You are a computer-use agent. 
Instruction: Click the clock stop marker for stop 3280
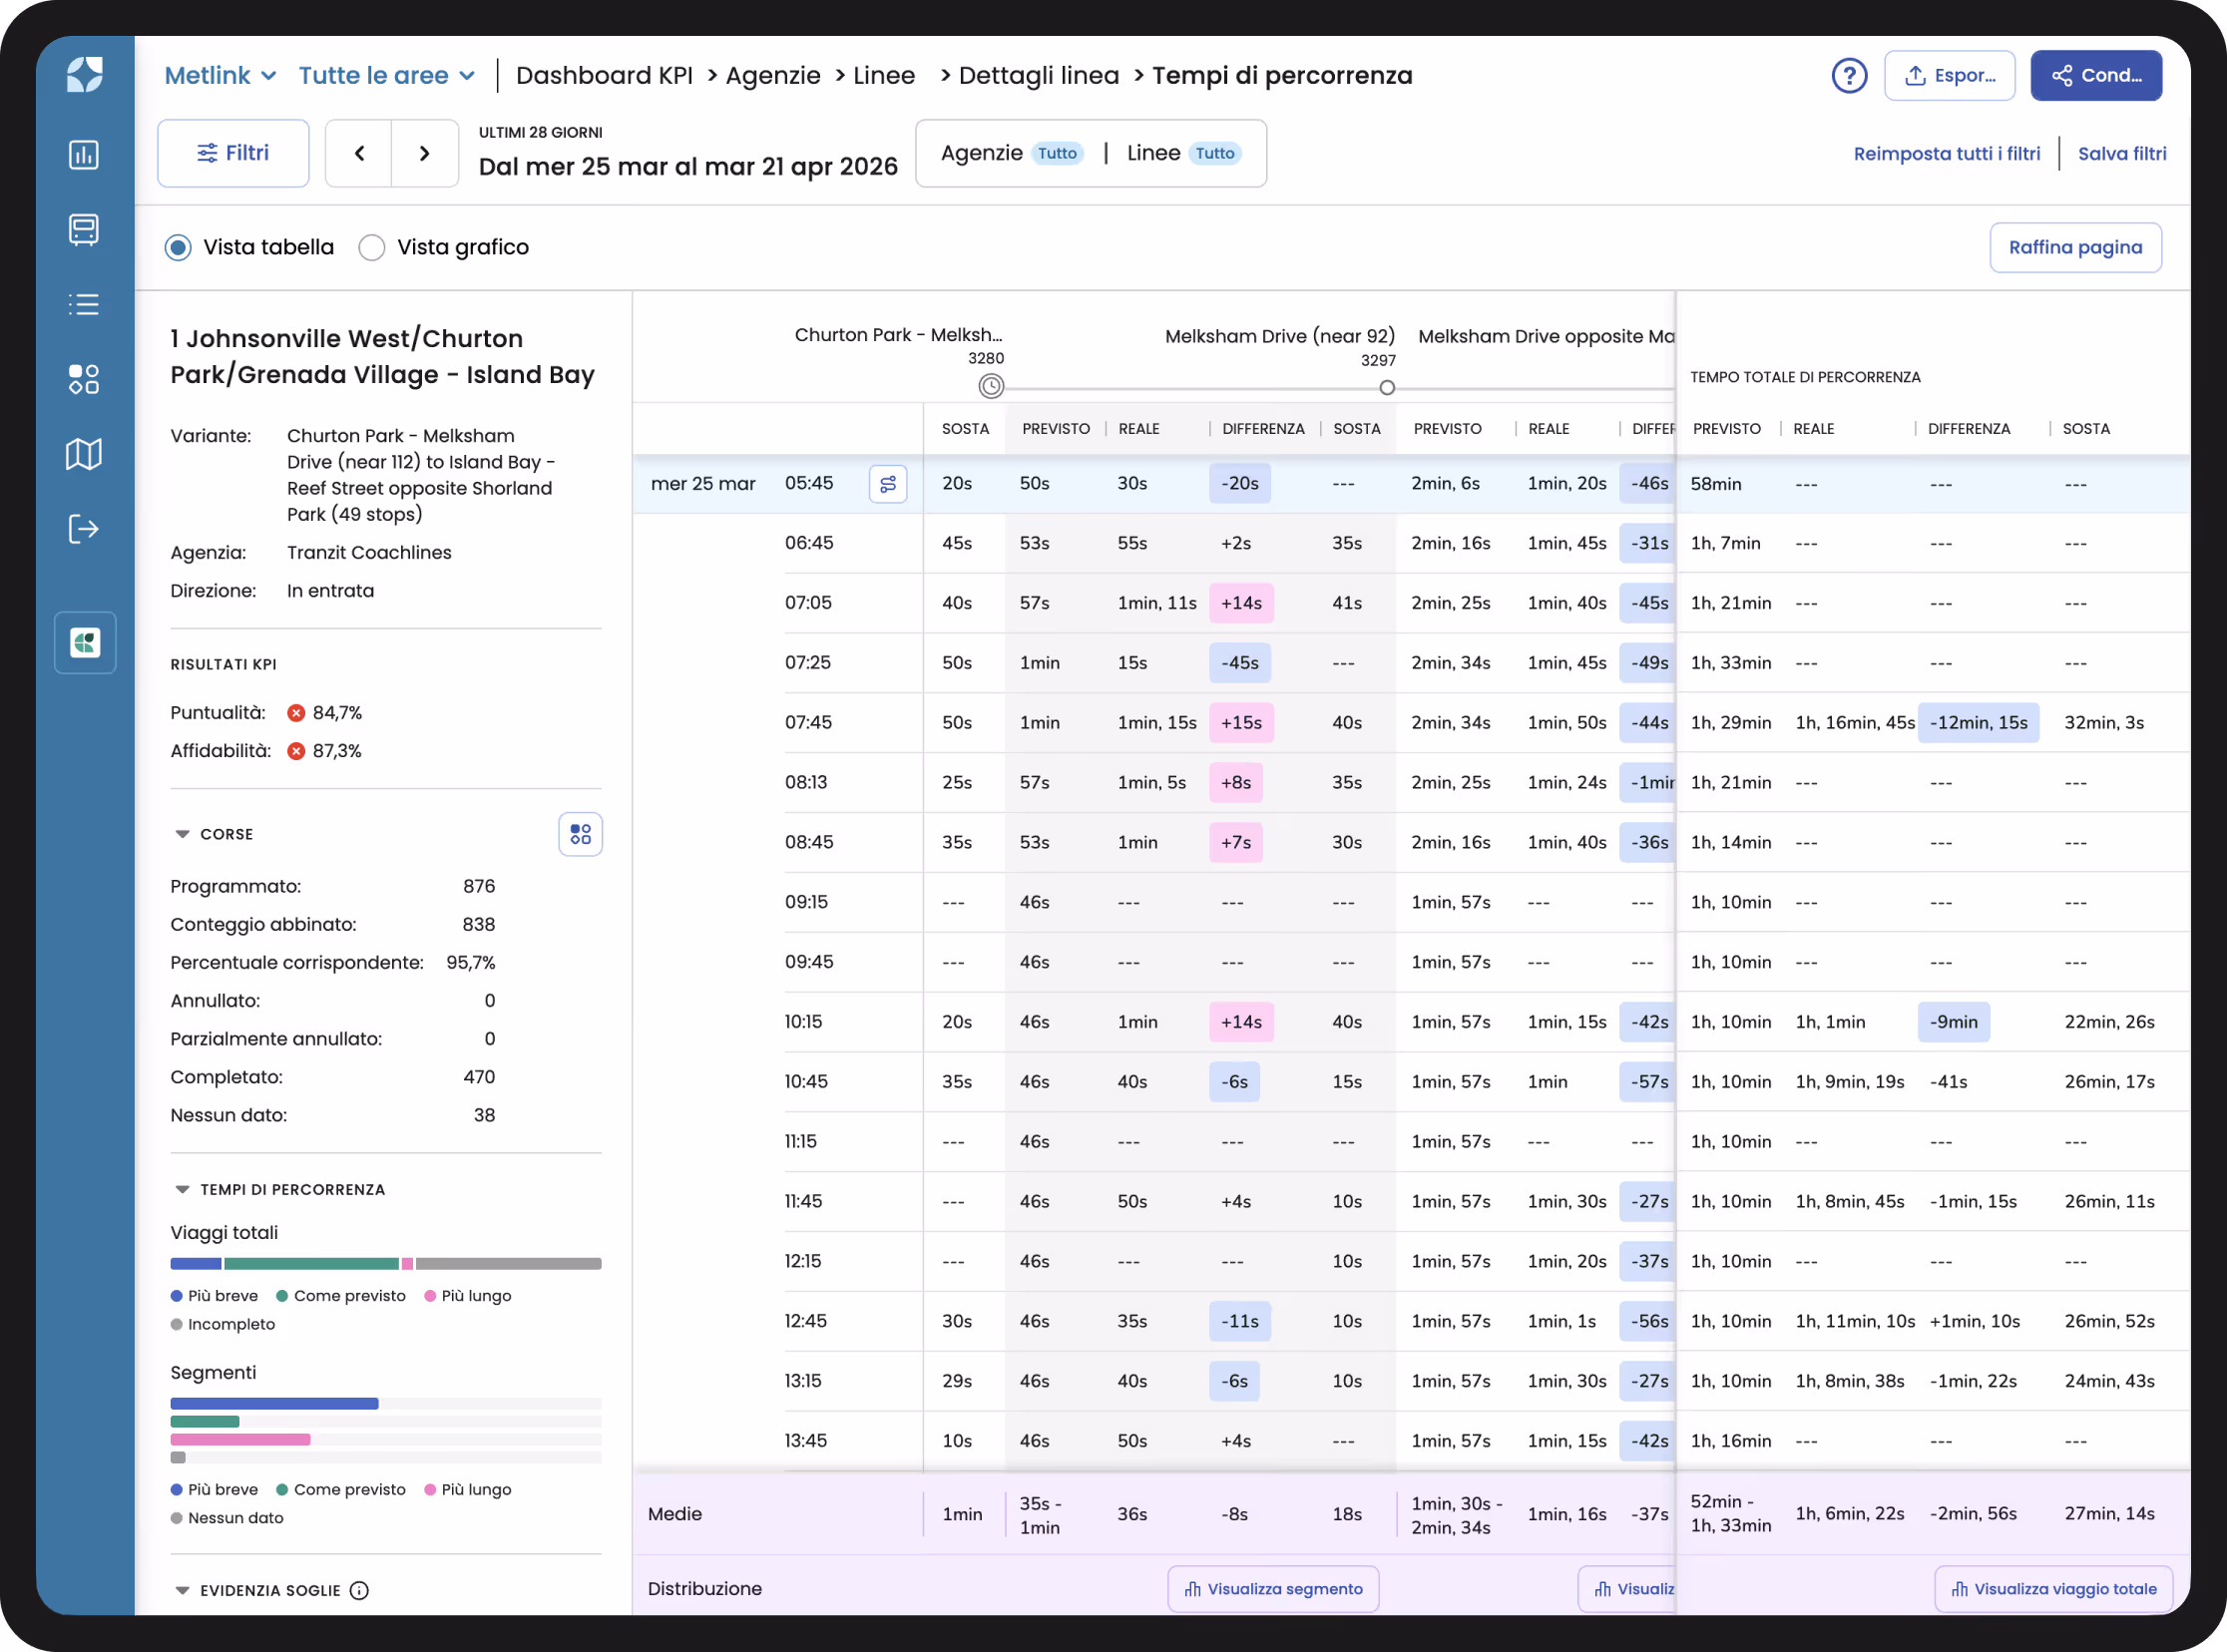tap(990, 386)
